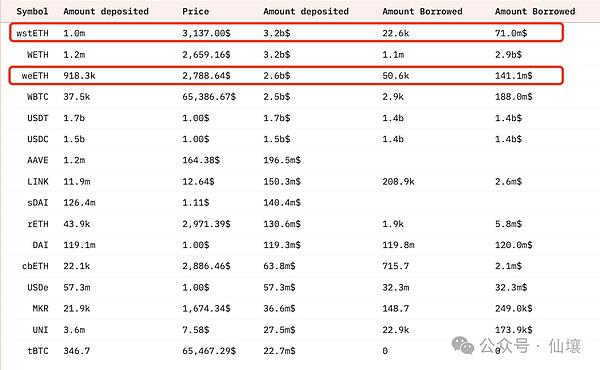Click the USDC deposited value 1.5b$
Viewport: 600px width, 370px height.
point(277,139)
